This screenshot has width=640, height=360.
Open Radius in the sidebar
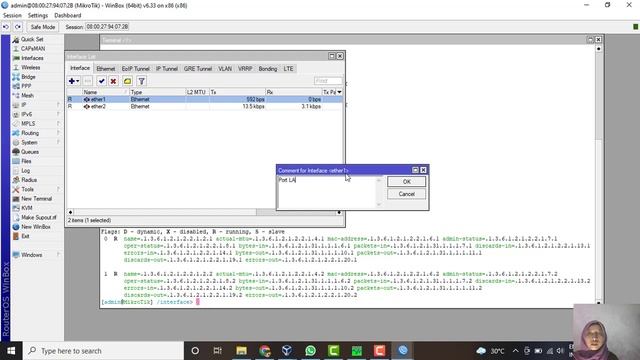point(29,180)
